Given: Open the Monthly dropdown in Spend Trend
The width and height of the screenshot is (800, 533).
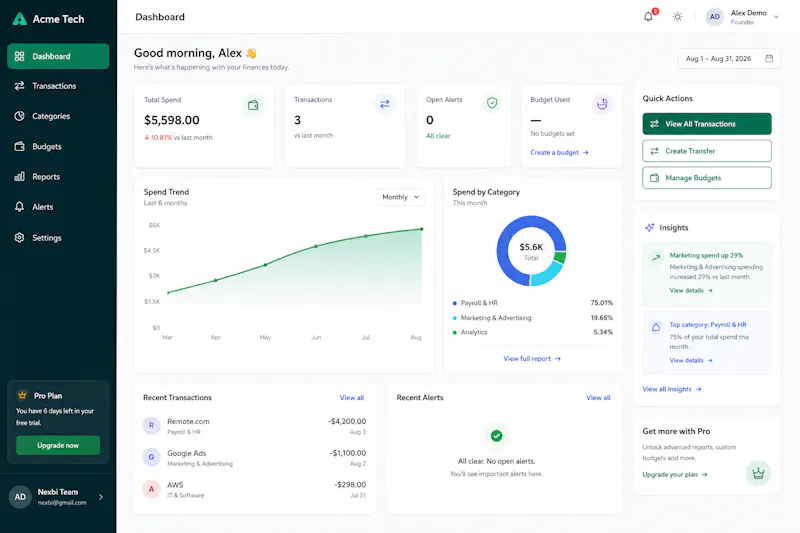Looking at the screenshot, I should pos(401,197).
